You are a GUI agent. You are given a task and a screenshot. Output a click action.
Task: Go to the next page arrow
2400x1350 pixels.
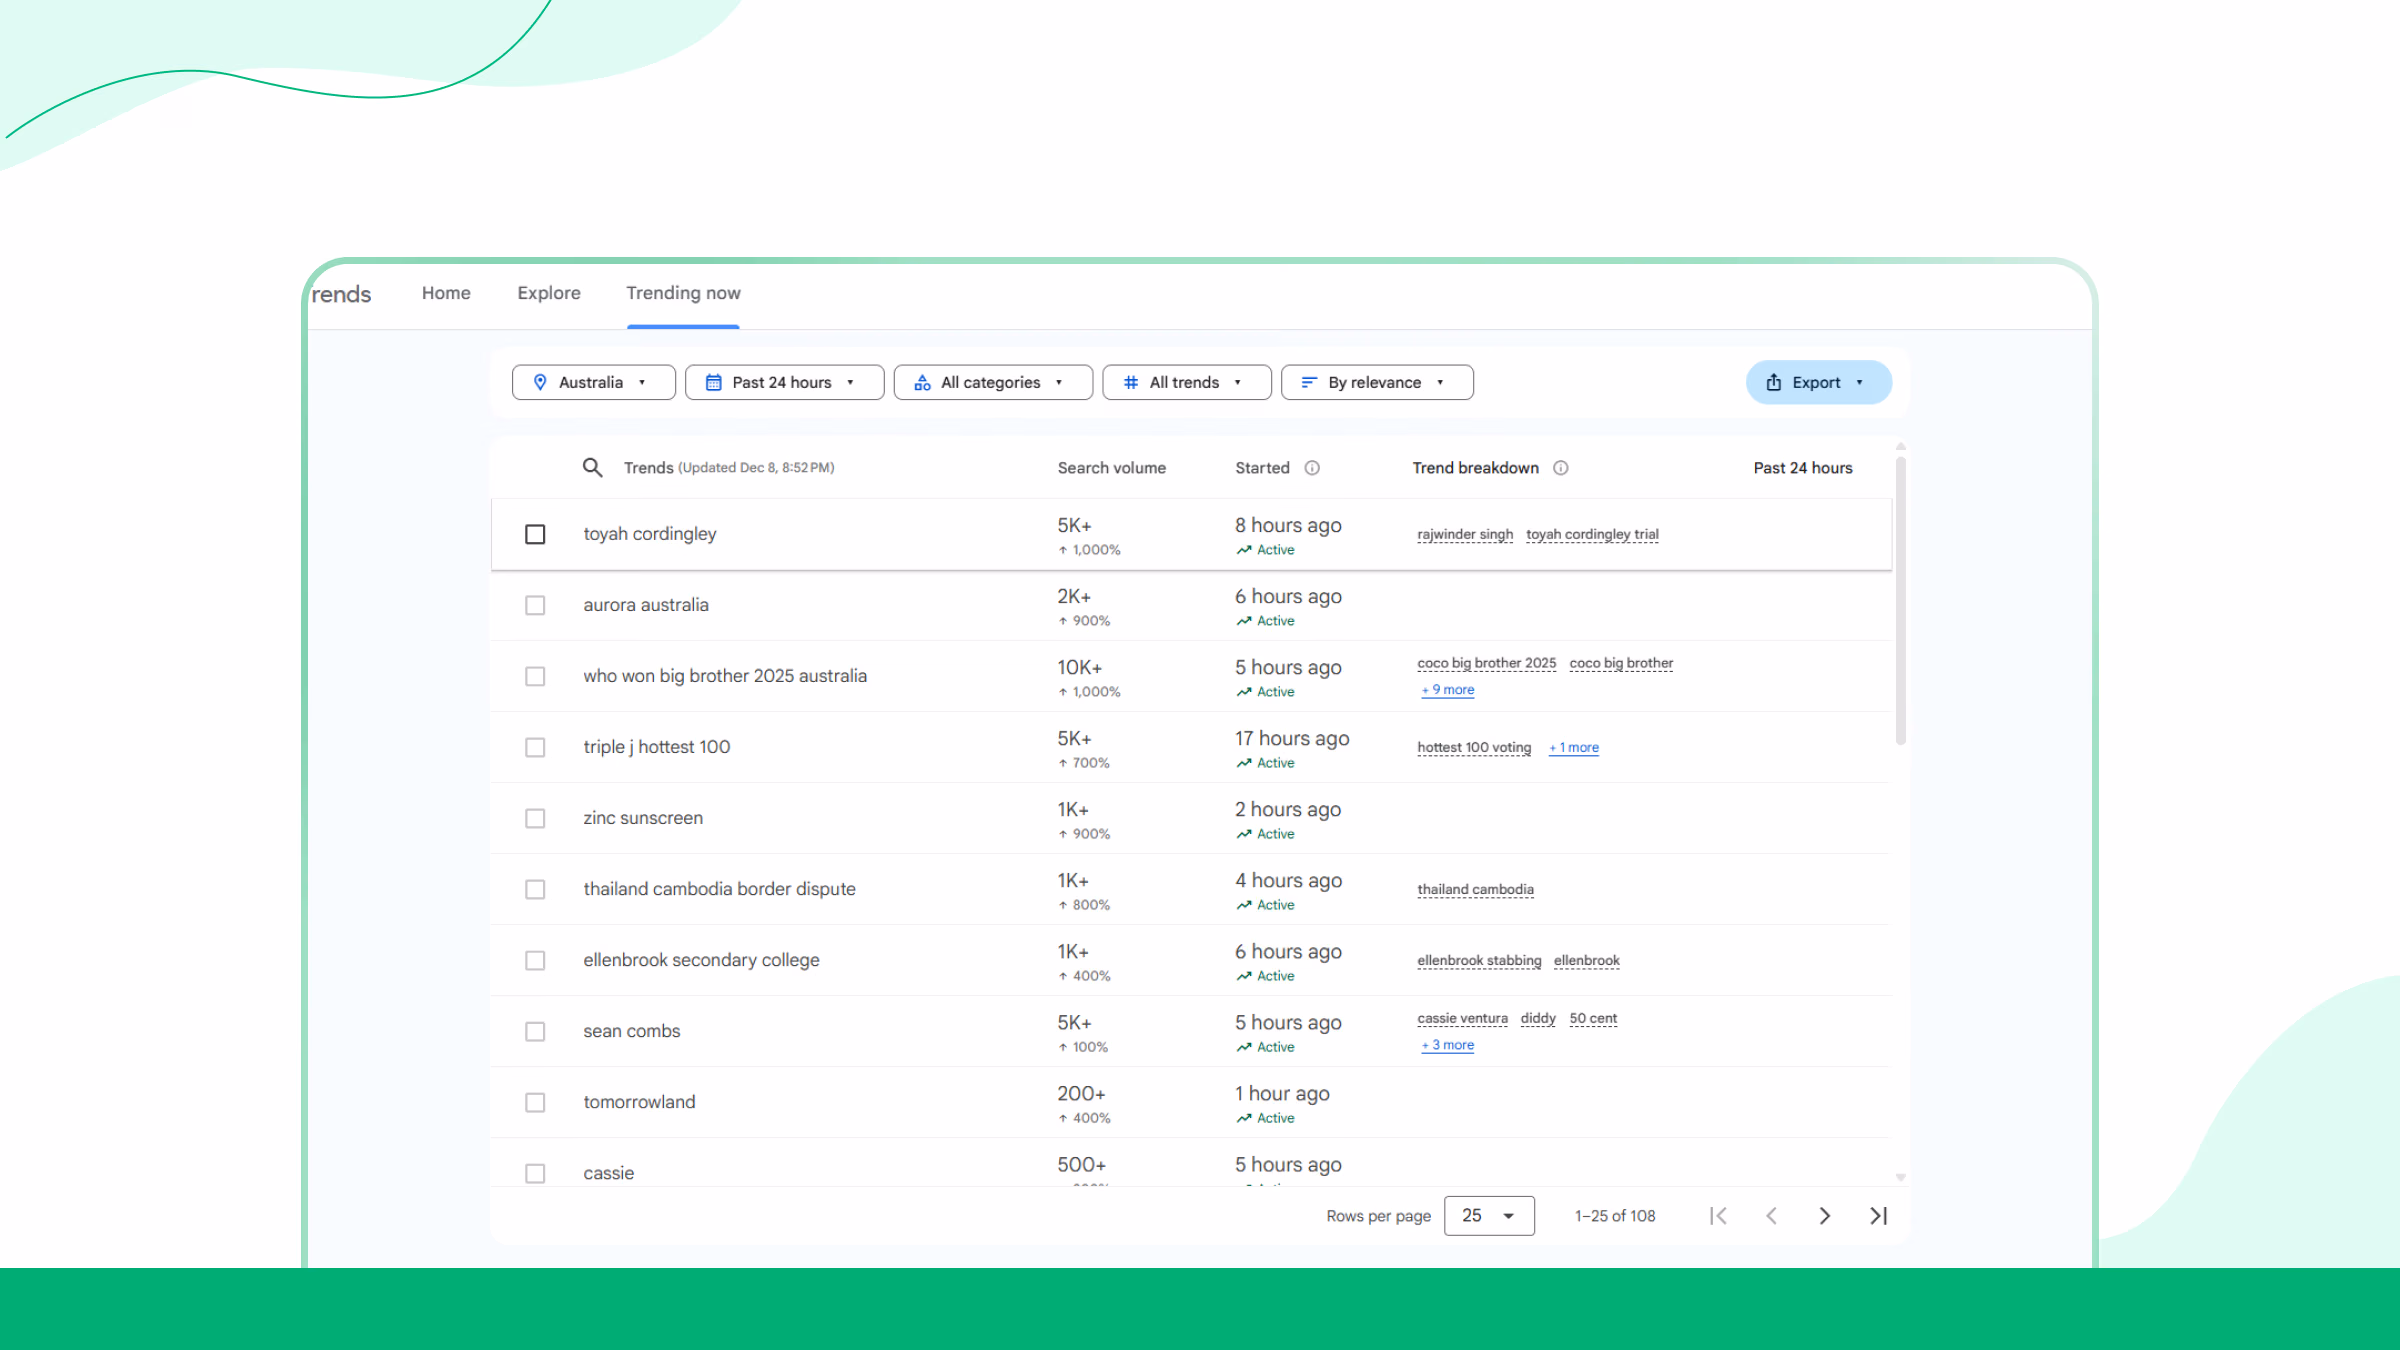coord(1824,1216)
